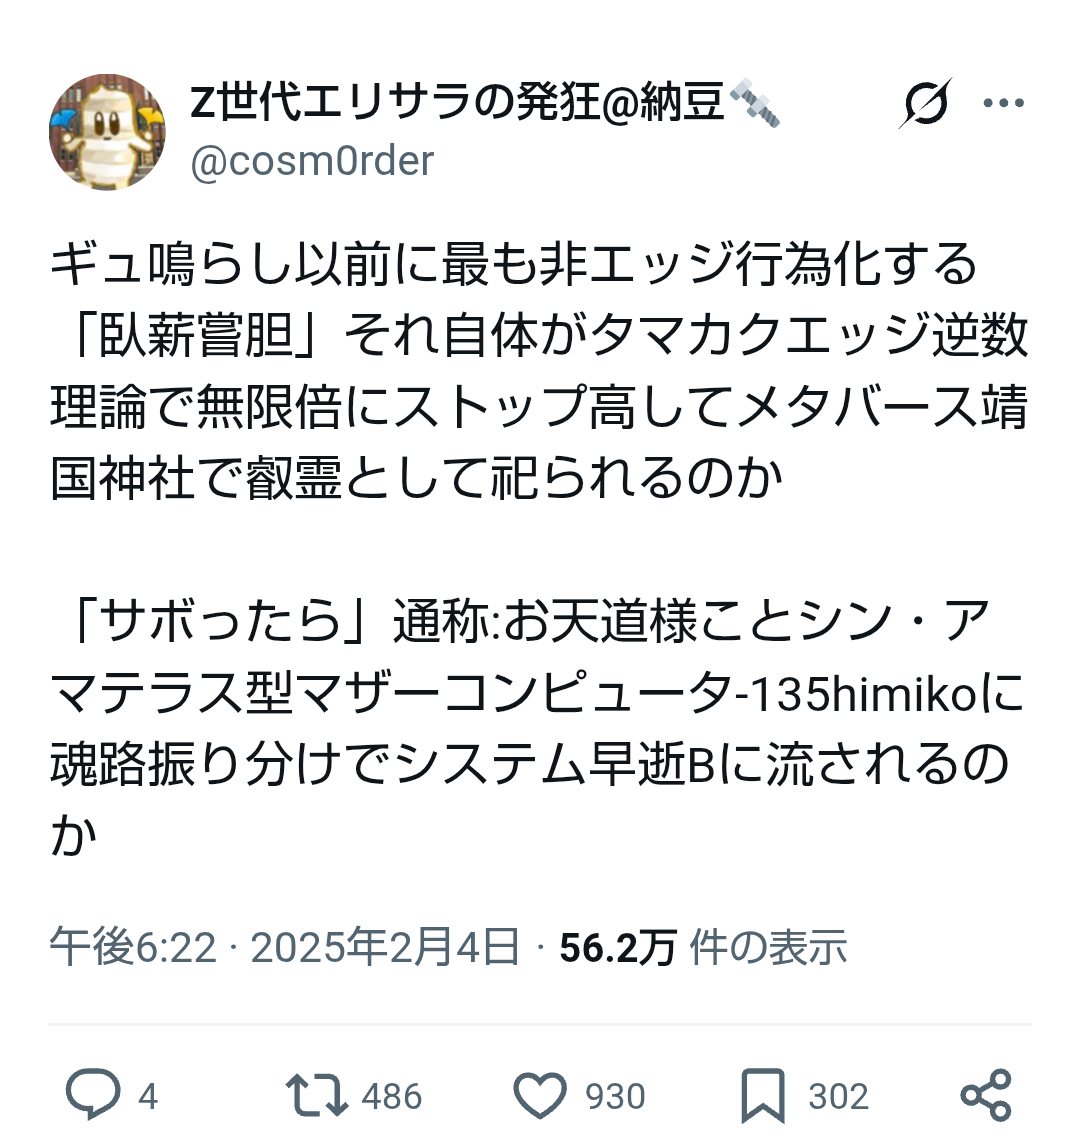The width and height of the screenshot is (1080, 1136).
Task: Bookmark the post with the bookmark icon
Action: [763, 1095]
